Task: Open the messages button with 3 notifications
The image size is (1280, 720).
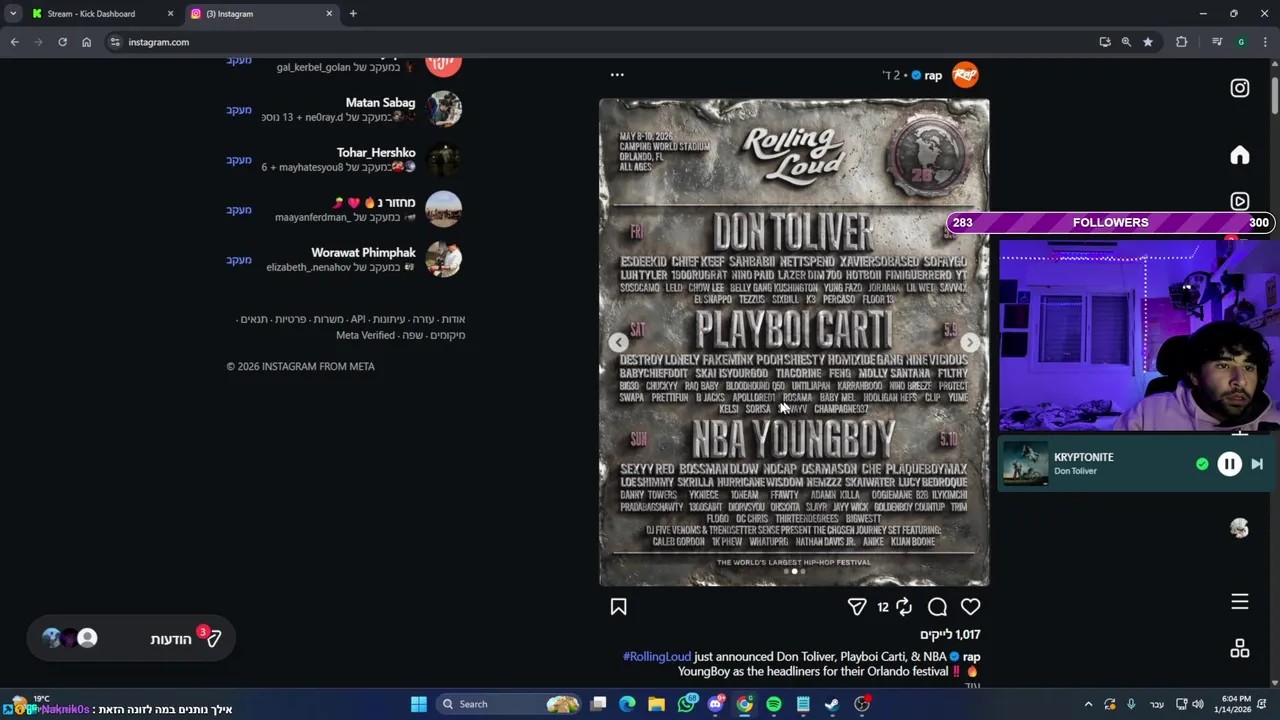Action: 131,638
